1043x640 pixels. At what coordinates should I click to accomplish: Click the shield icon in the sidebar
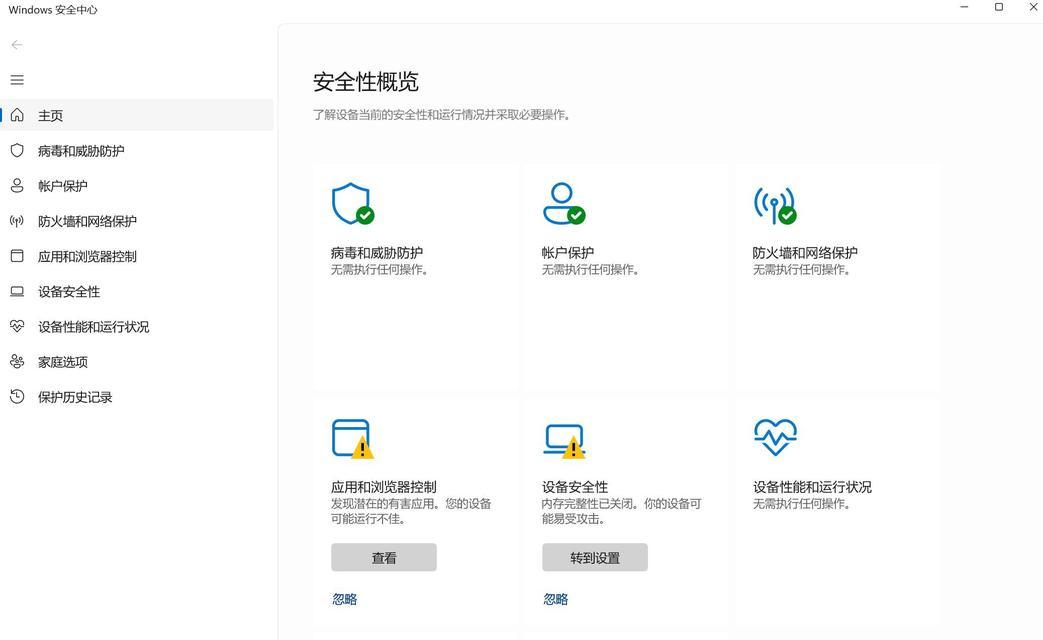pos(17,150)
